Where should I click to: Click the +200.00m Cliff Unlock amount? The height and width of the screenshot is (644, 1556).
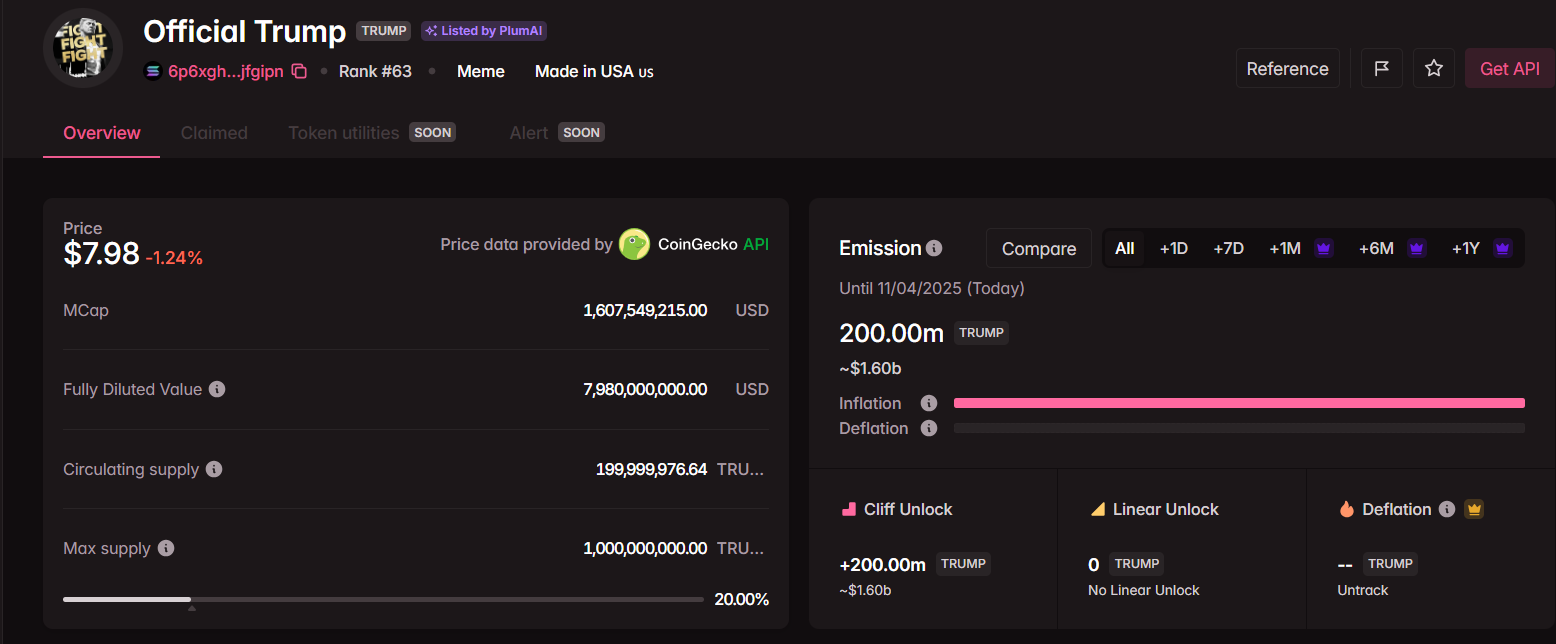point(883,565)
